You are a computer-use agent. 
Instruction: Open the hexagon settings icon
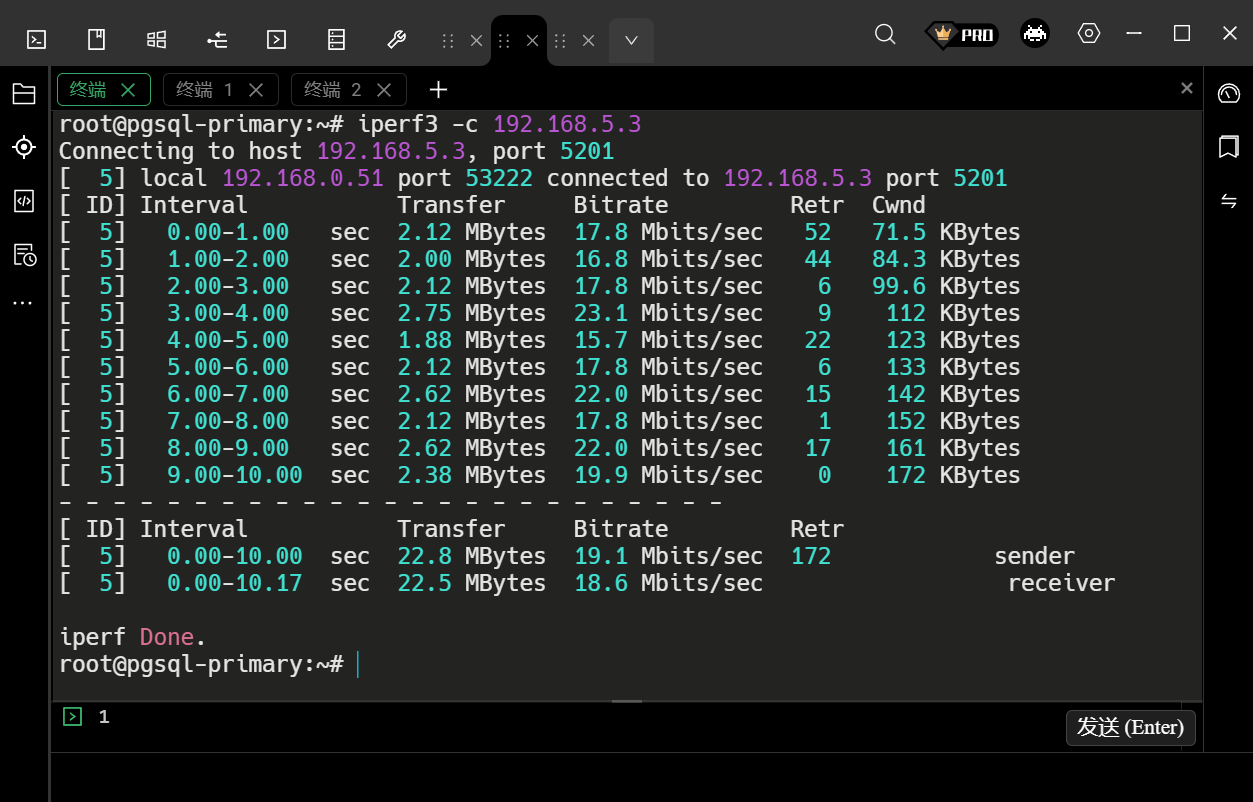[x=1088, y=34]
